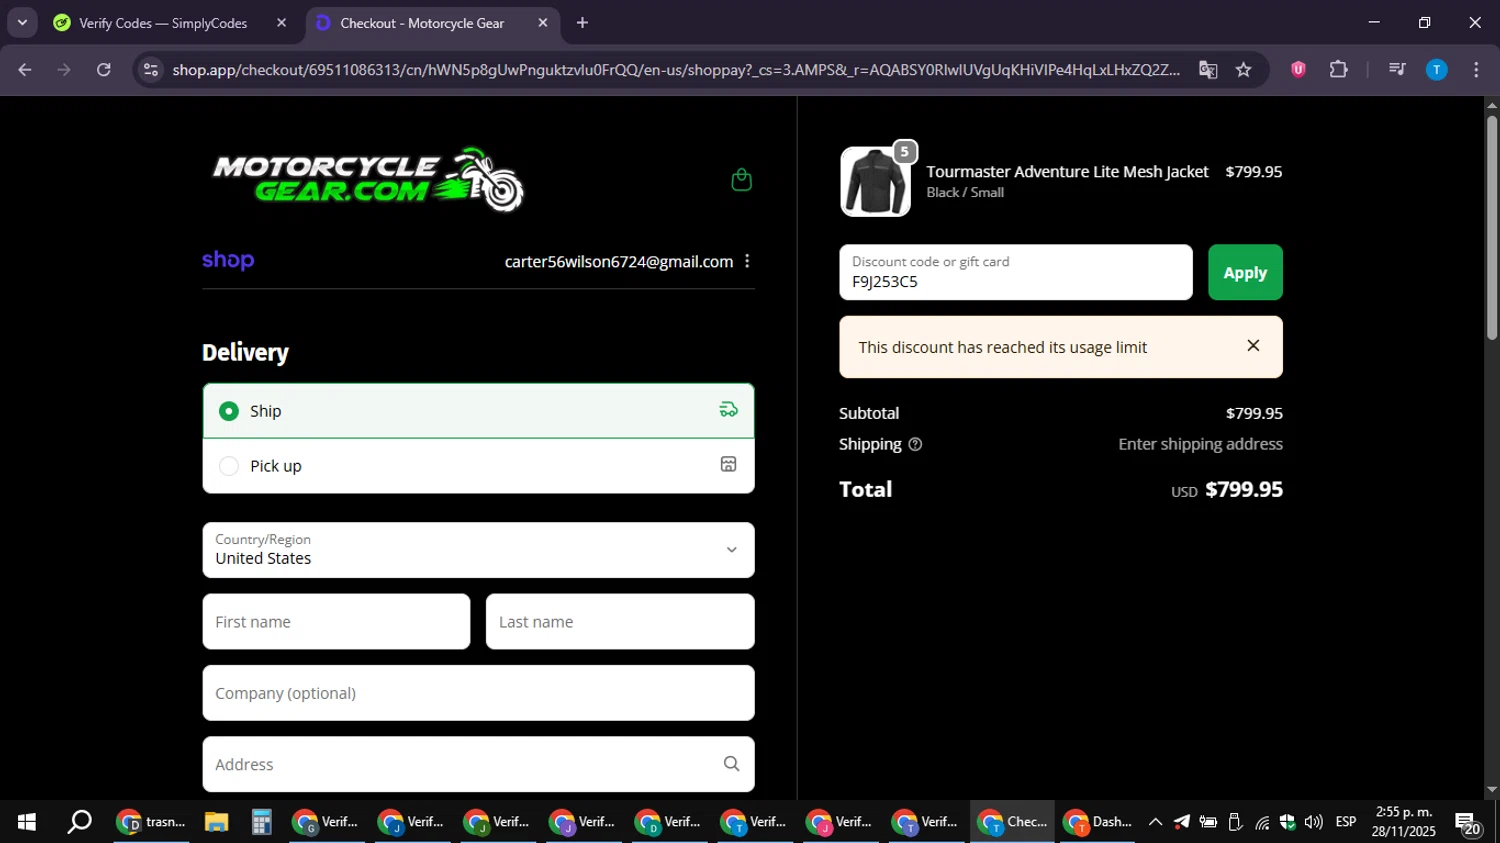The image size is (1500, 843).
Task: Open the uBlock shield extension icon
Action: coord(1298,70)
